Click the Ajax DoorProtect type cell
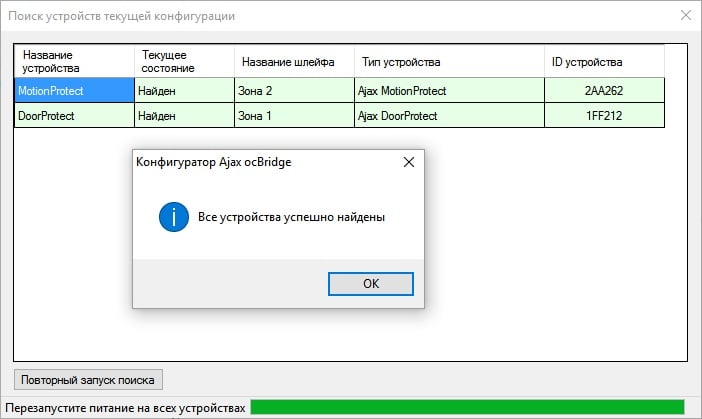 [x=449, y=115]
